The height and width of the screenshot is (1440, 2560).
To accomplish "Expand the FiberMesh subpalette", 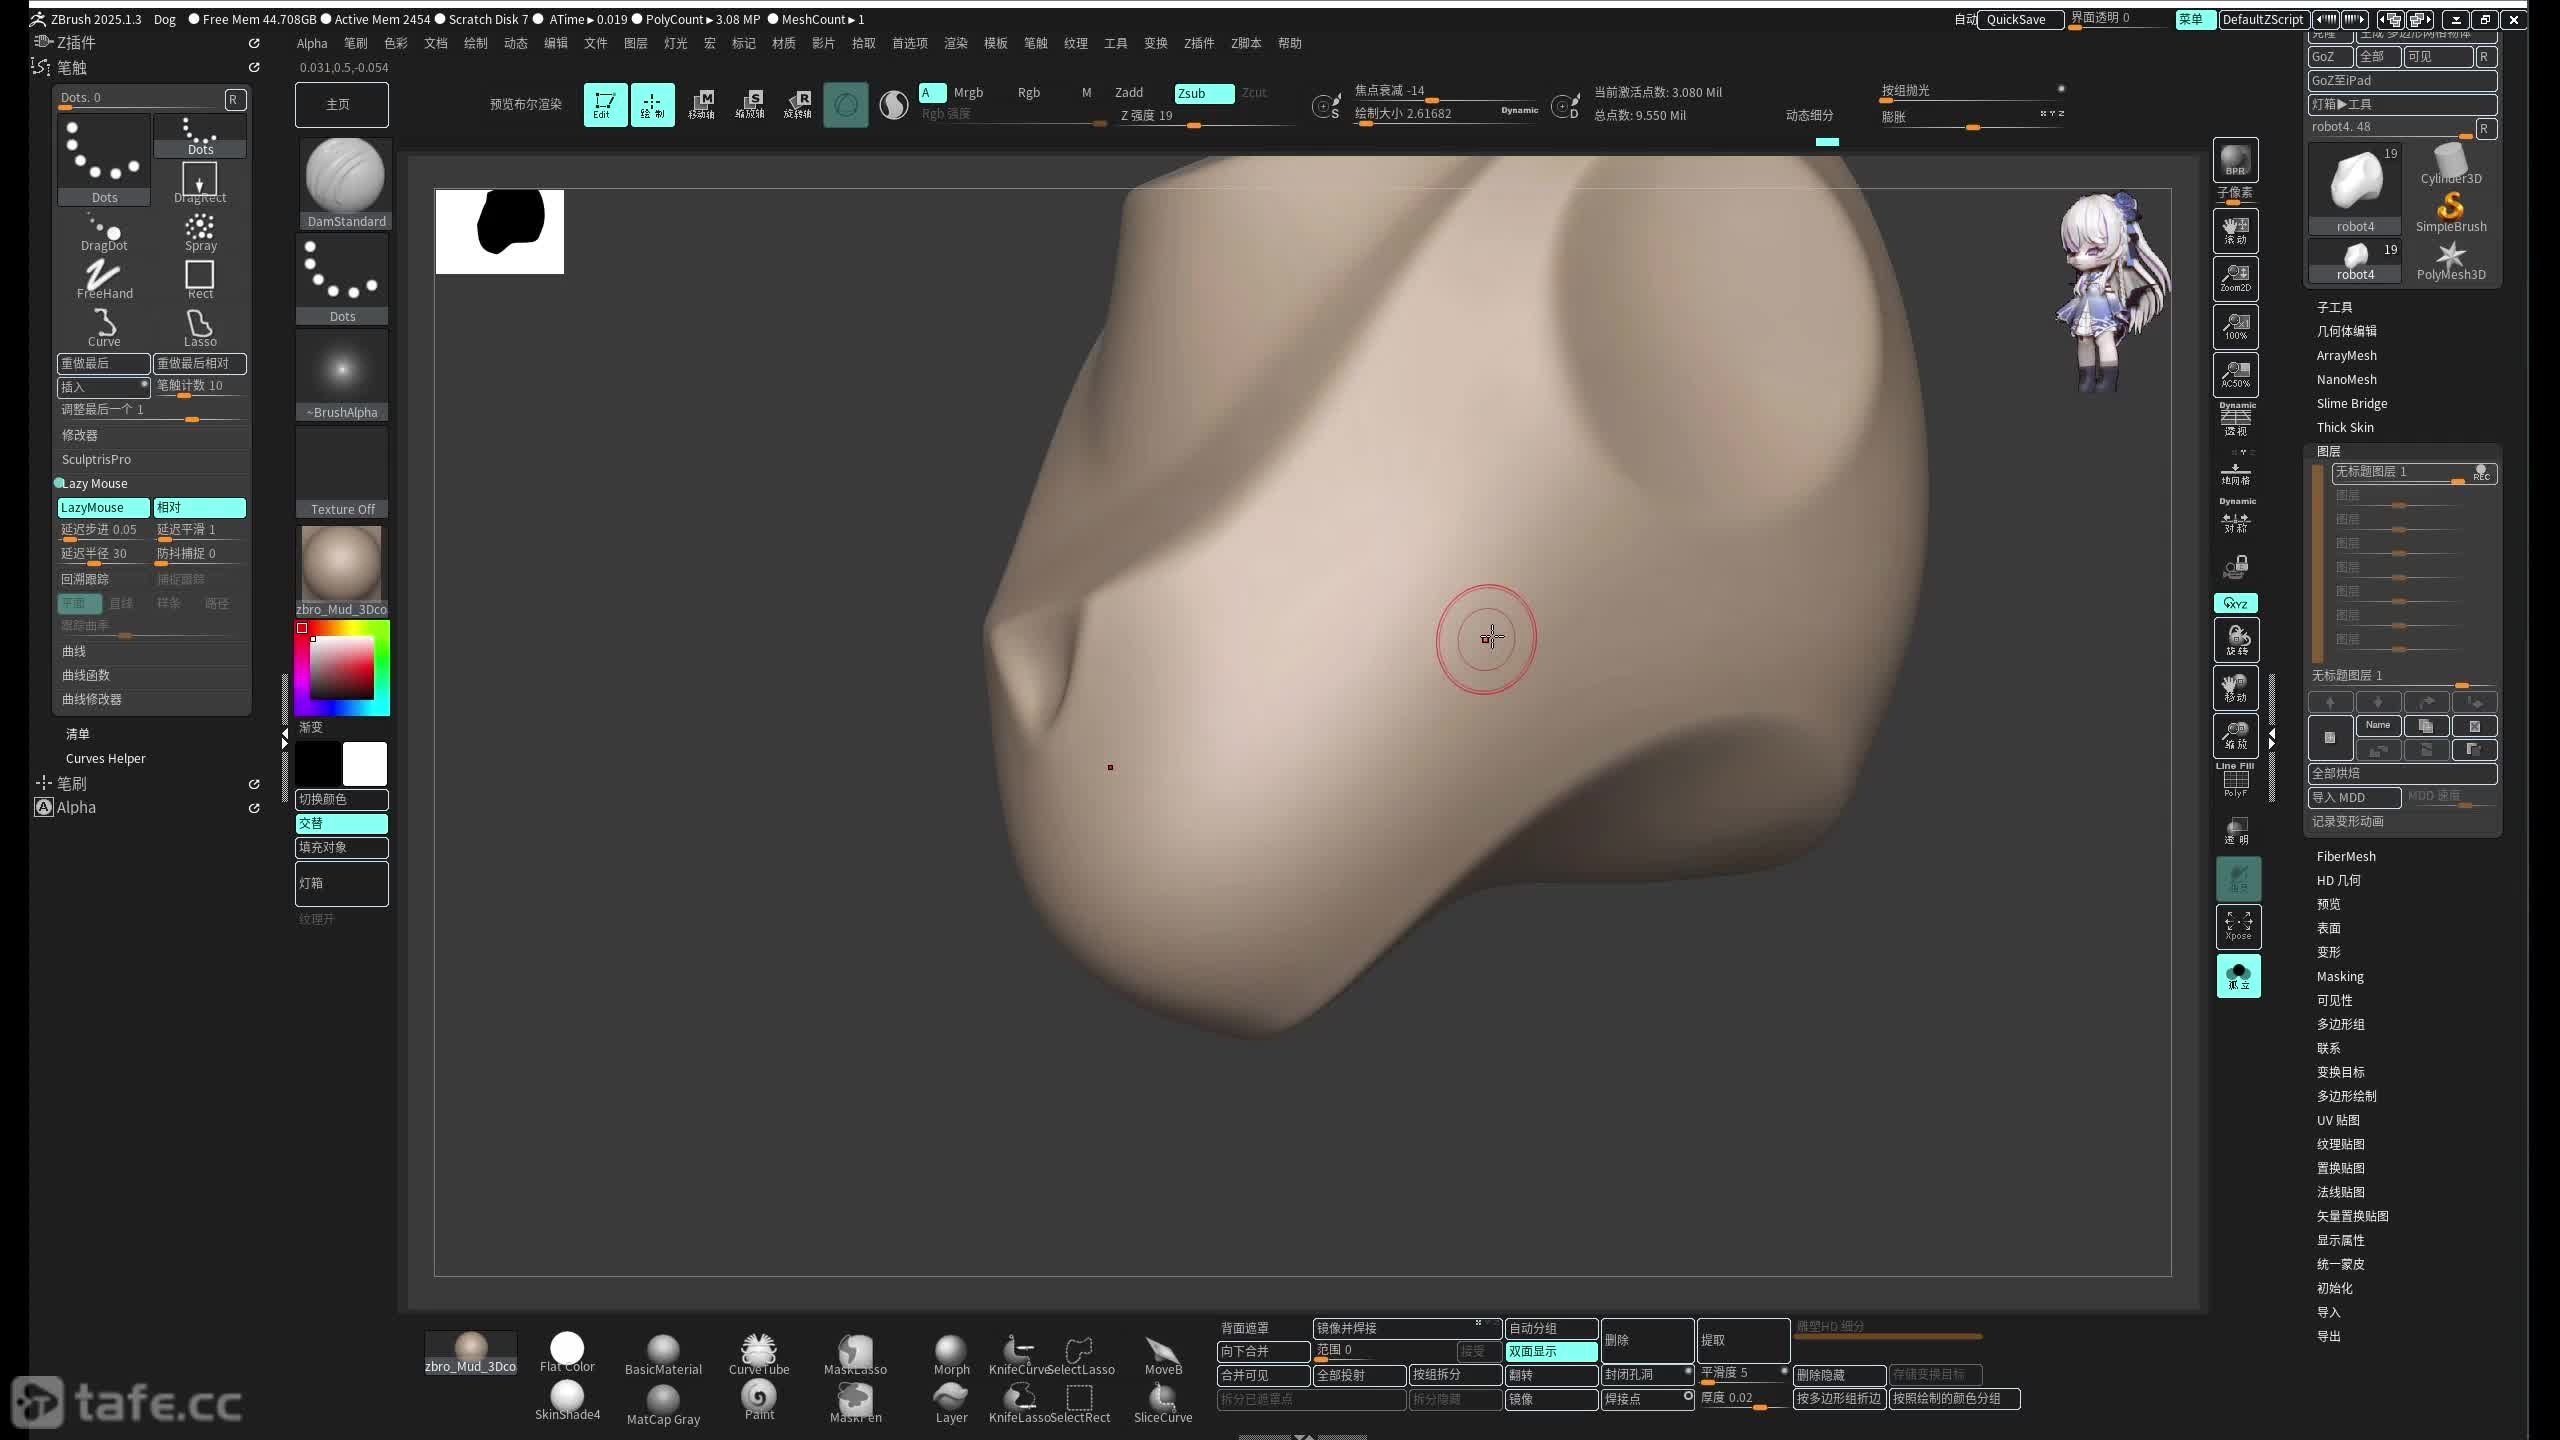I will click(x=2346, y=856).
